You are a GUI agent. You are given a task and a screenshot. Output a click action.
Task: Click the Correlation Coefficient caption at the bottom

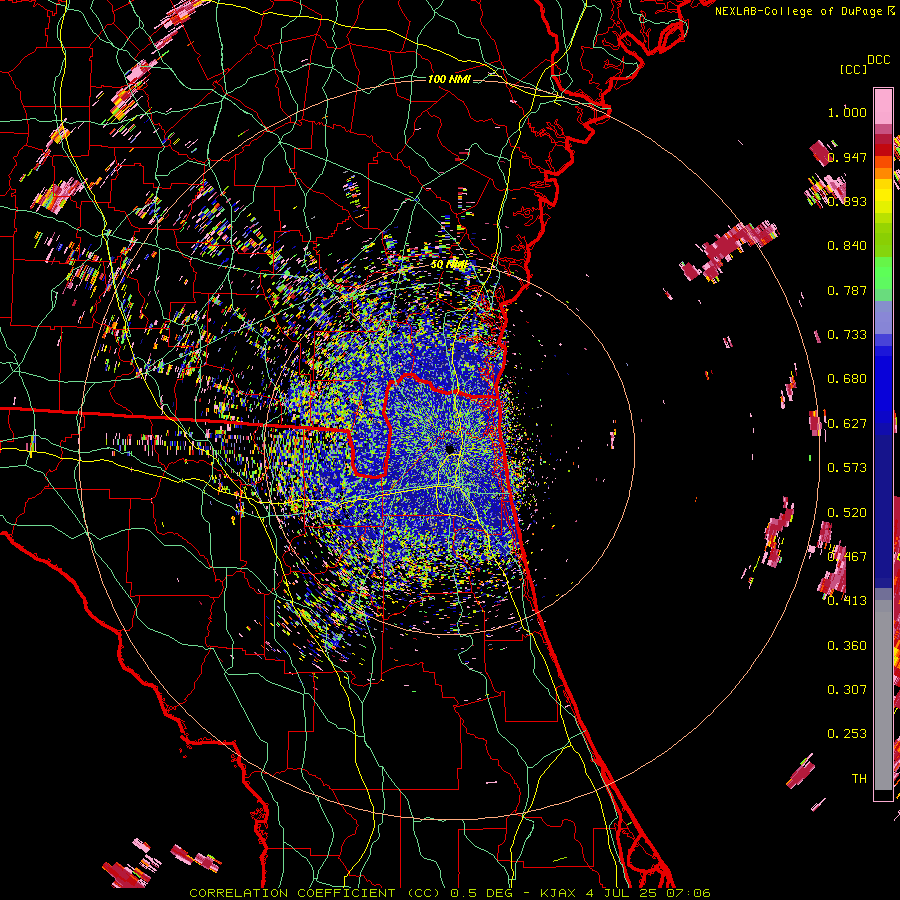[449, 893]
